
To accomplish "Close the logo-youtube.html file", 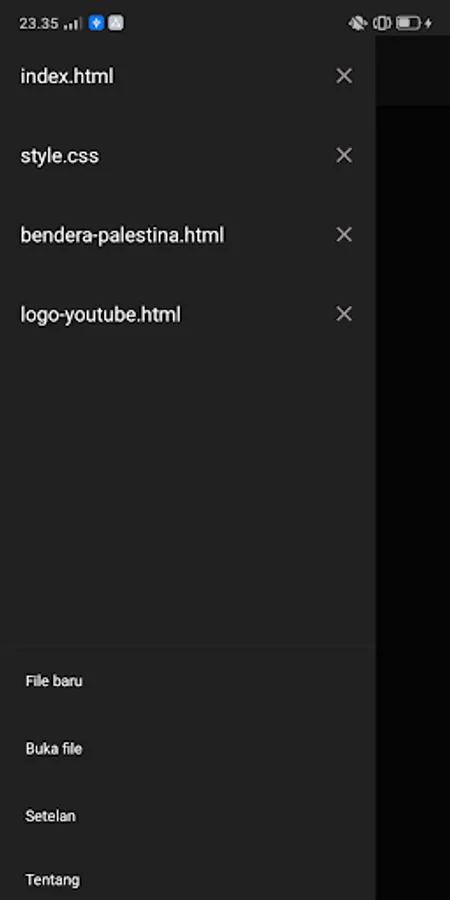I will pos(344,313).
